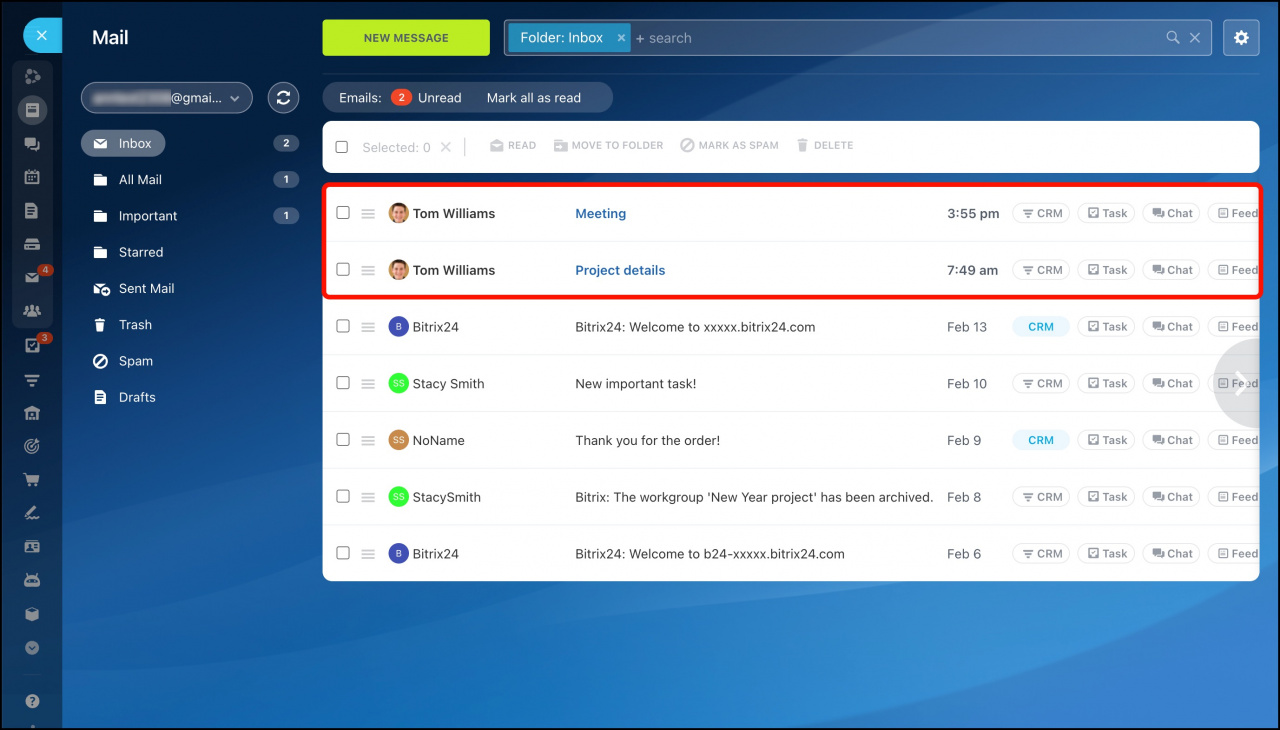
Task: Check the Feb 8 StacySmith email checkbox
Action: click(x=343, y=496)
